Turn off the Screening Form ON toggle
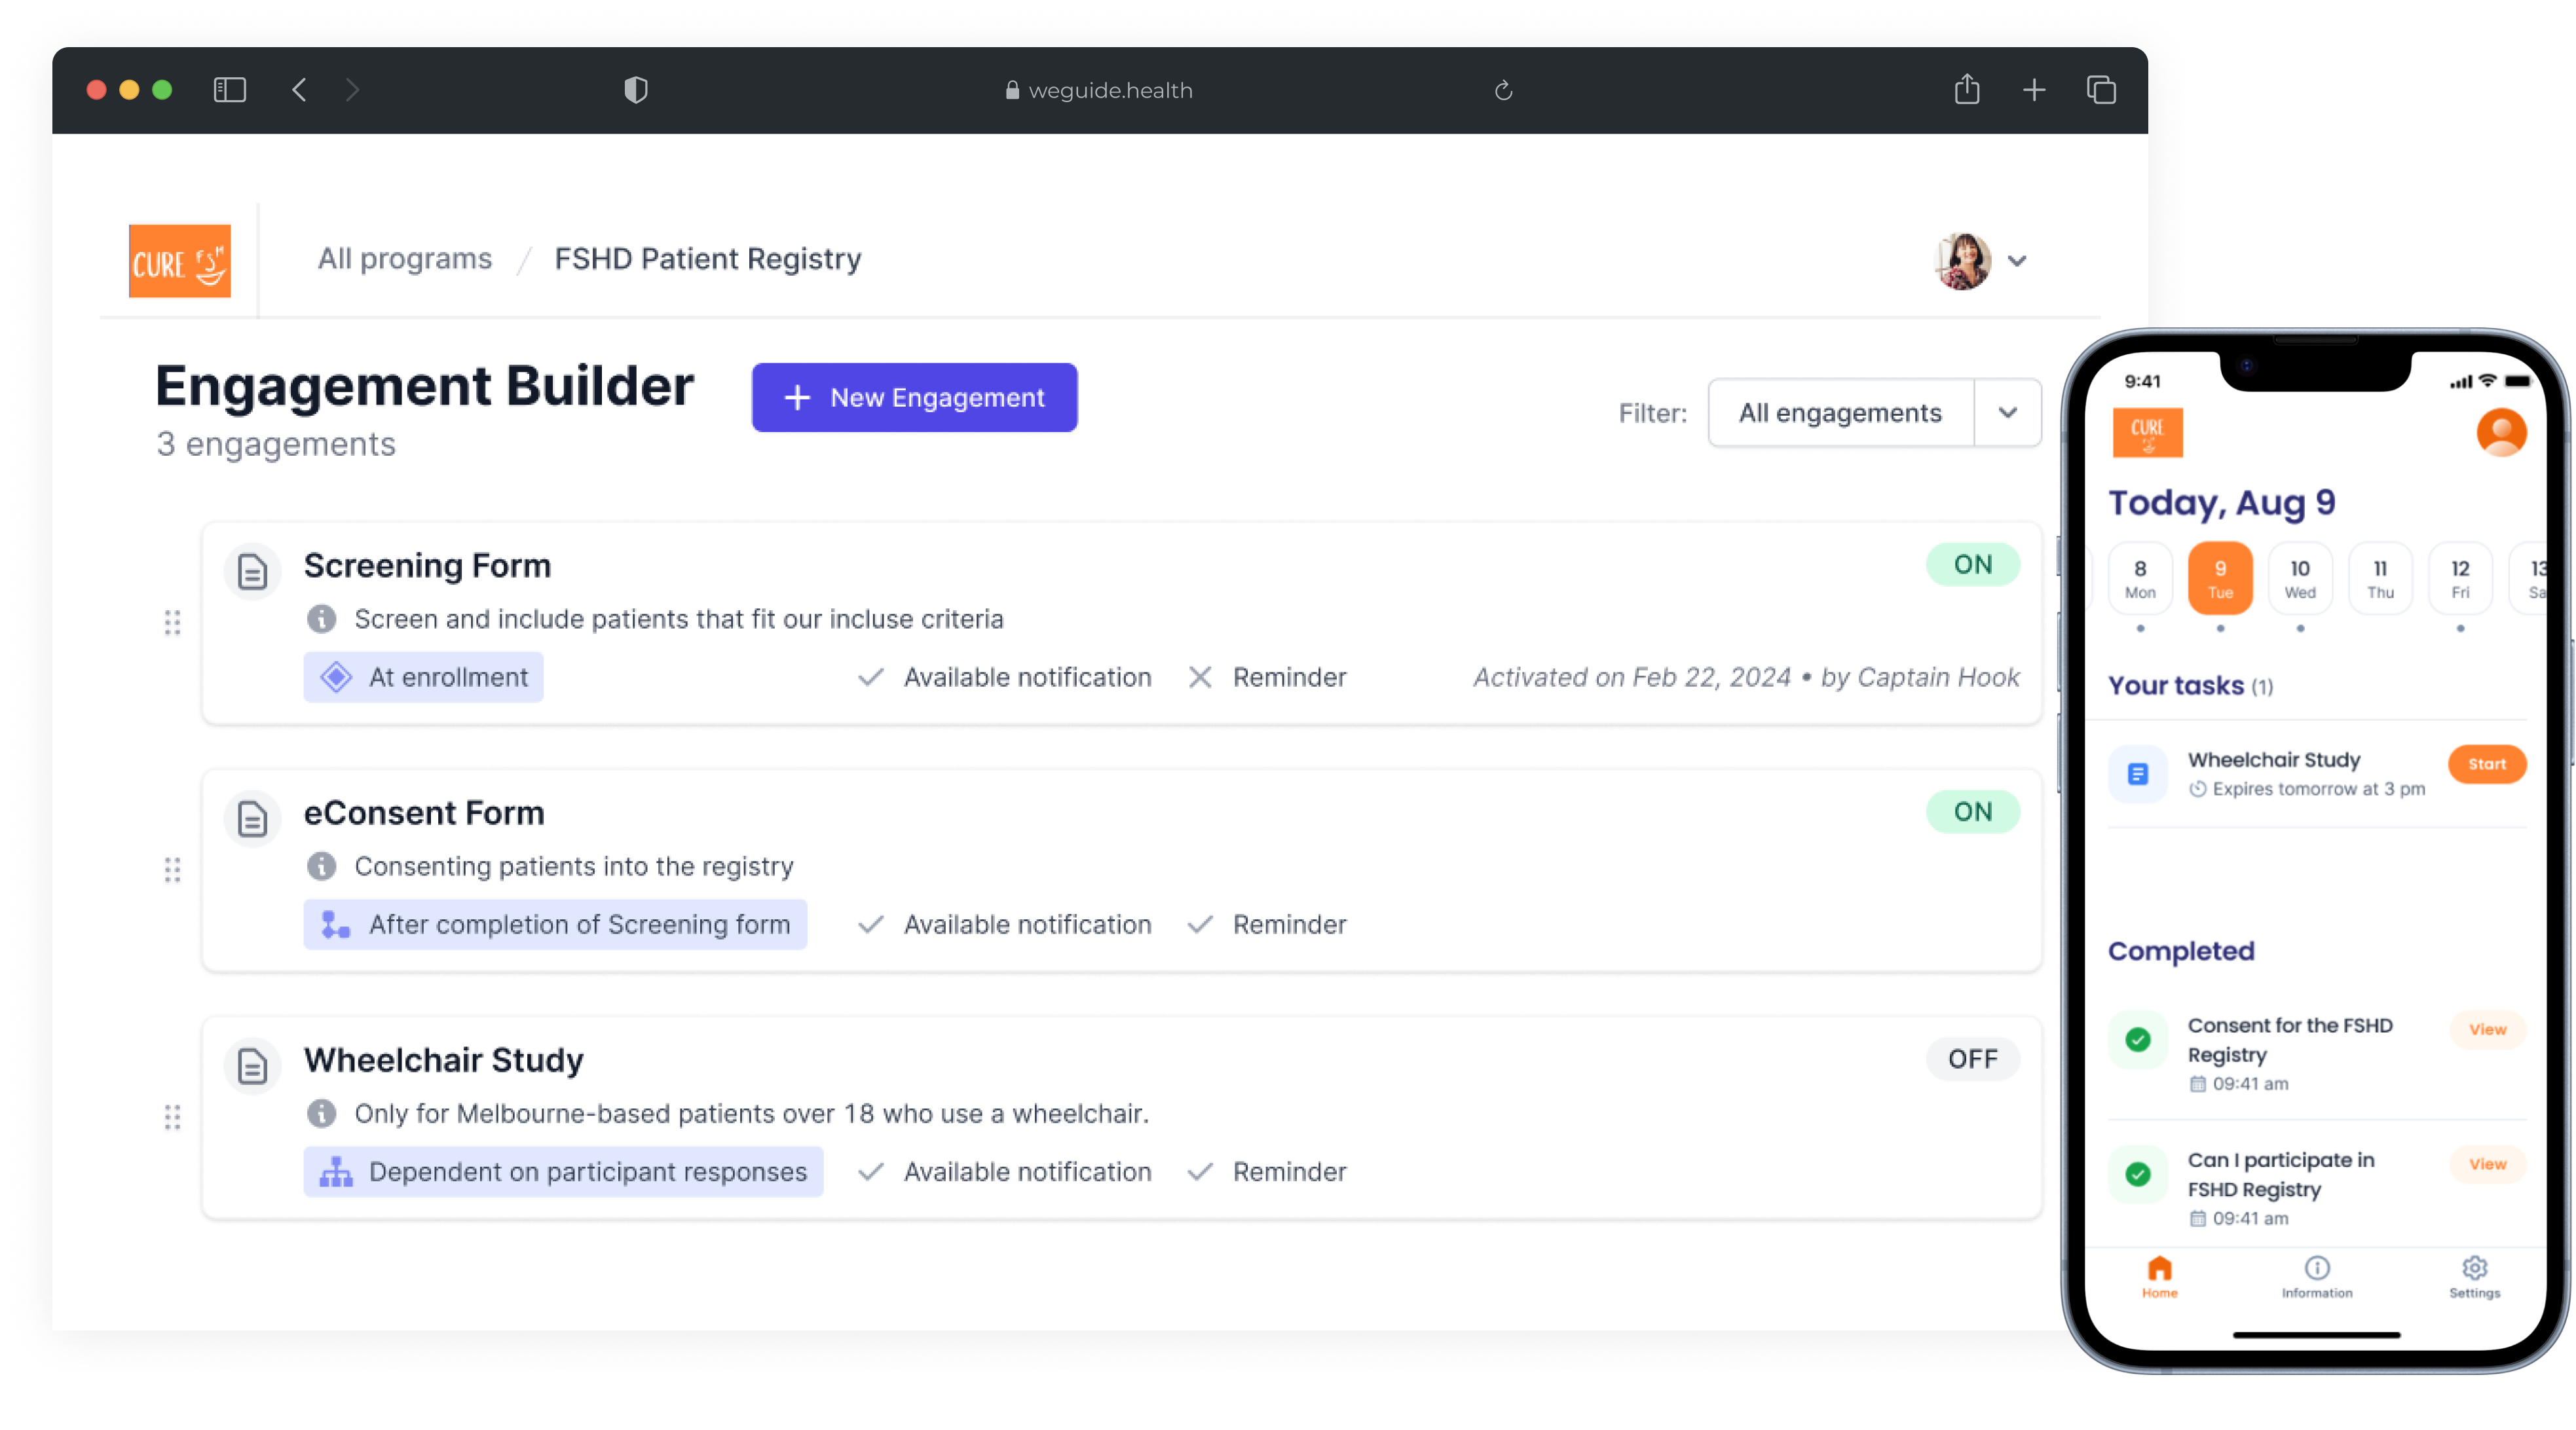The image size is (2576, 1430). click(1972, 565)
